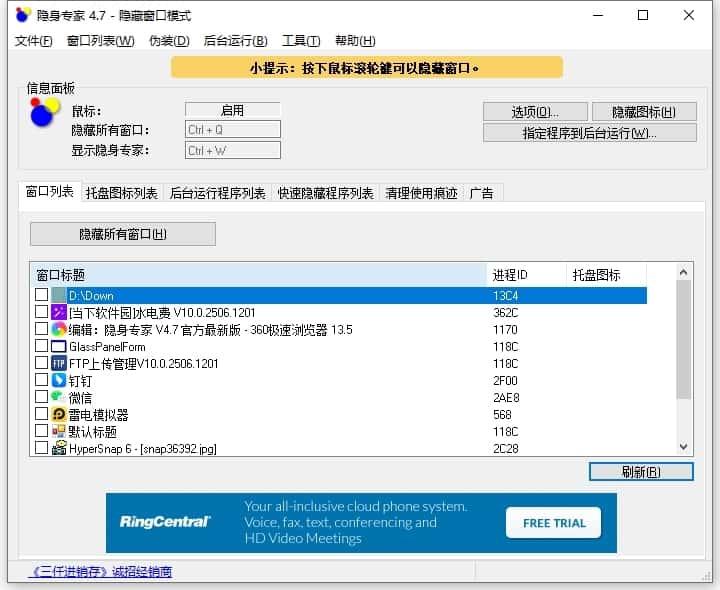Click the 雷电模拟器 icon
Screen dimensions: 720x590
59,414
